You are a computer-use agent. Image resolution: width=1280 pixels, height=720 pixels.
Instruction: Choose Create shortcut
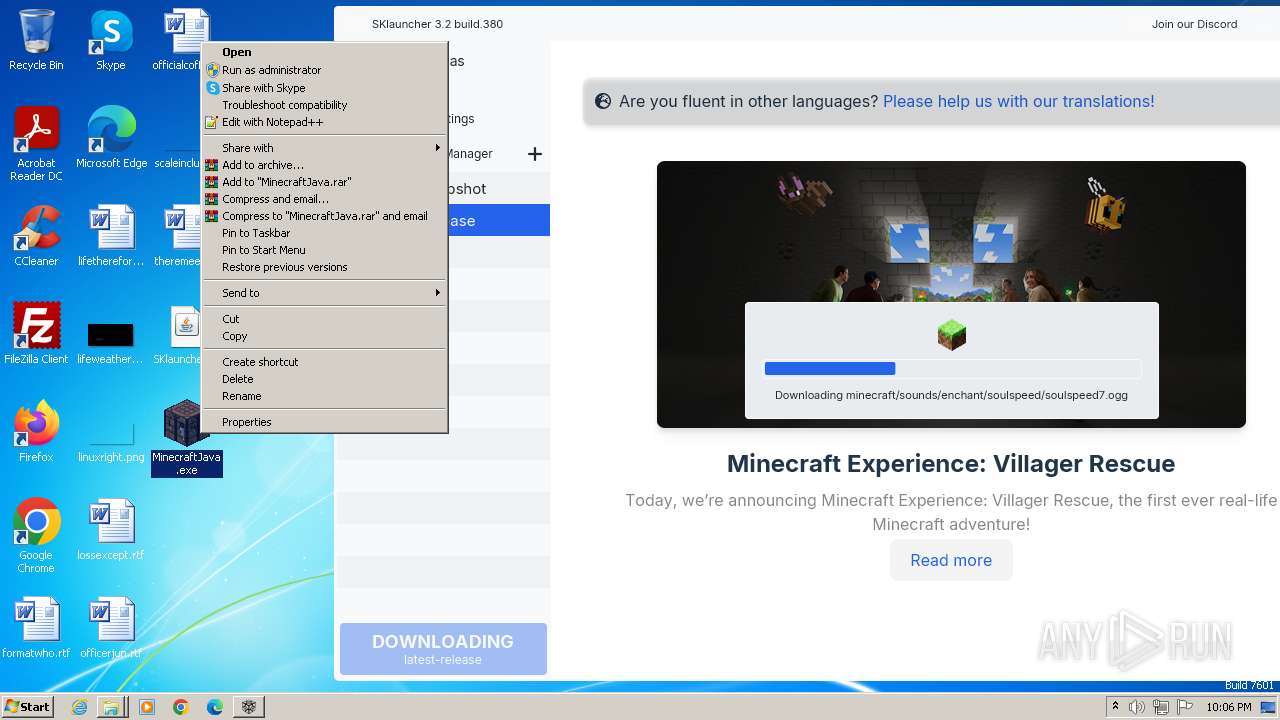click(325, 362)
